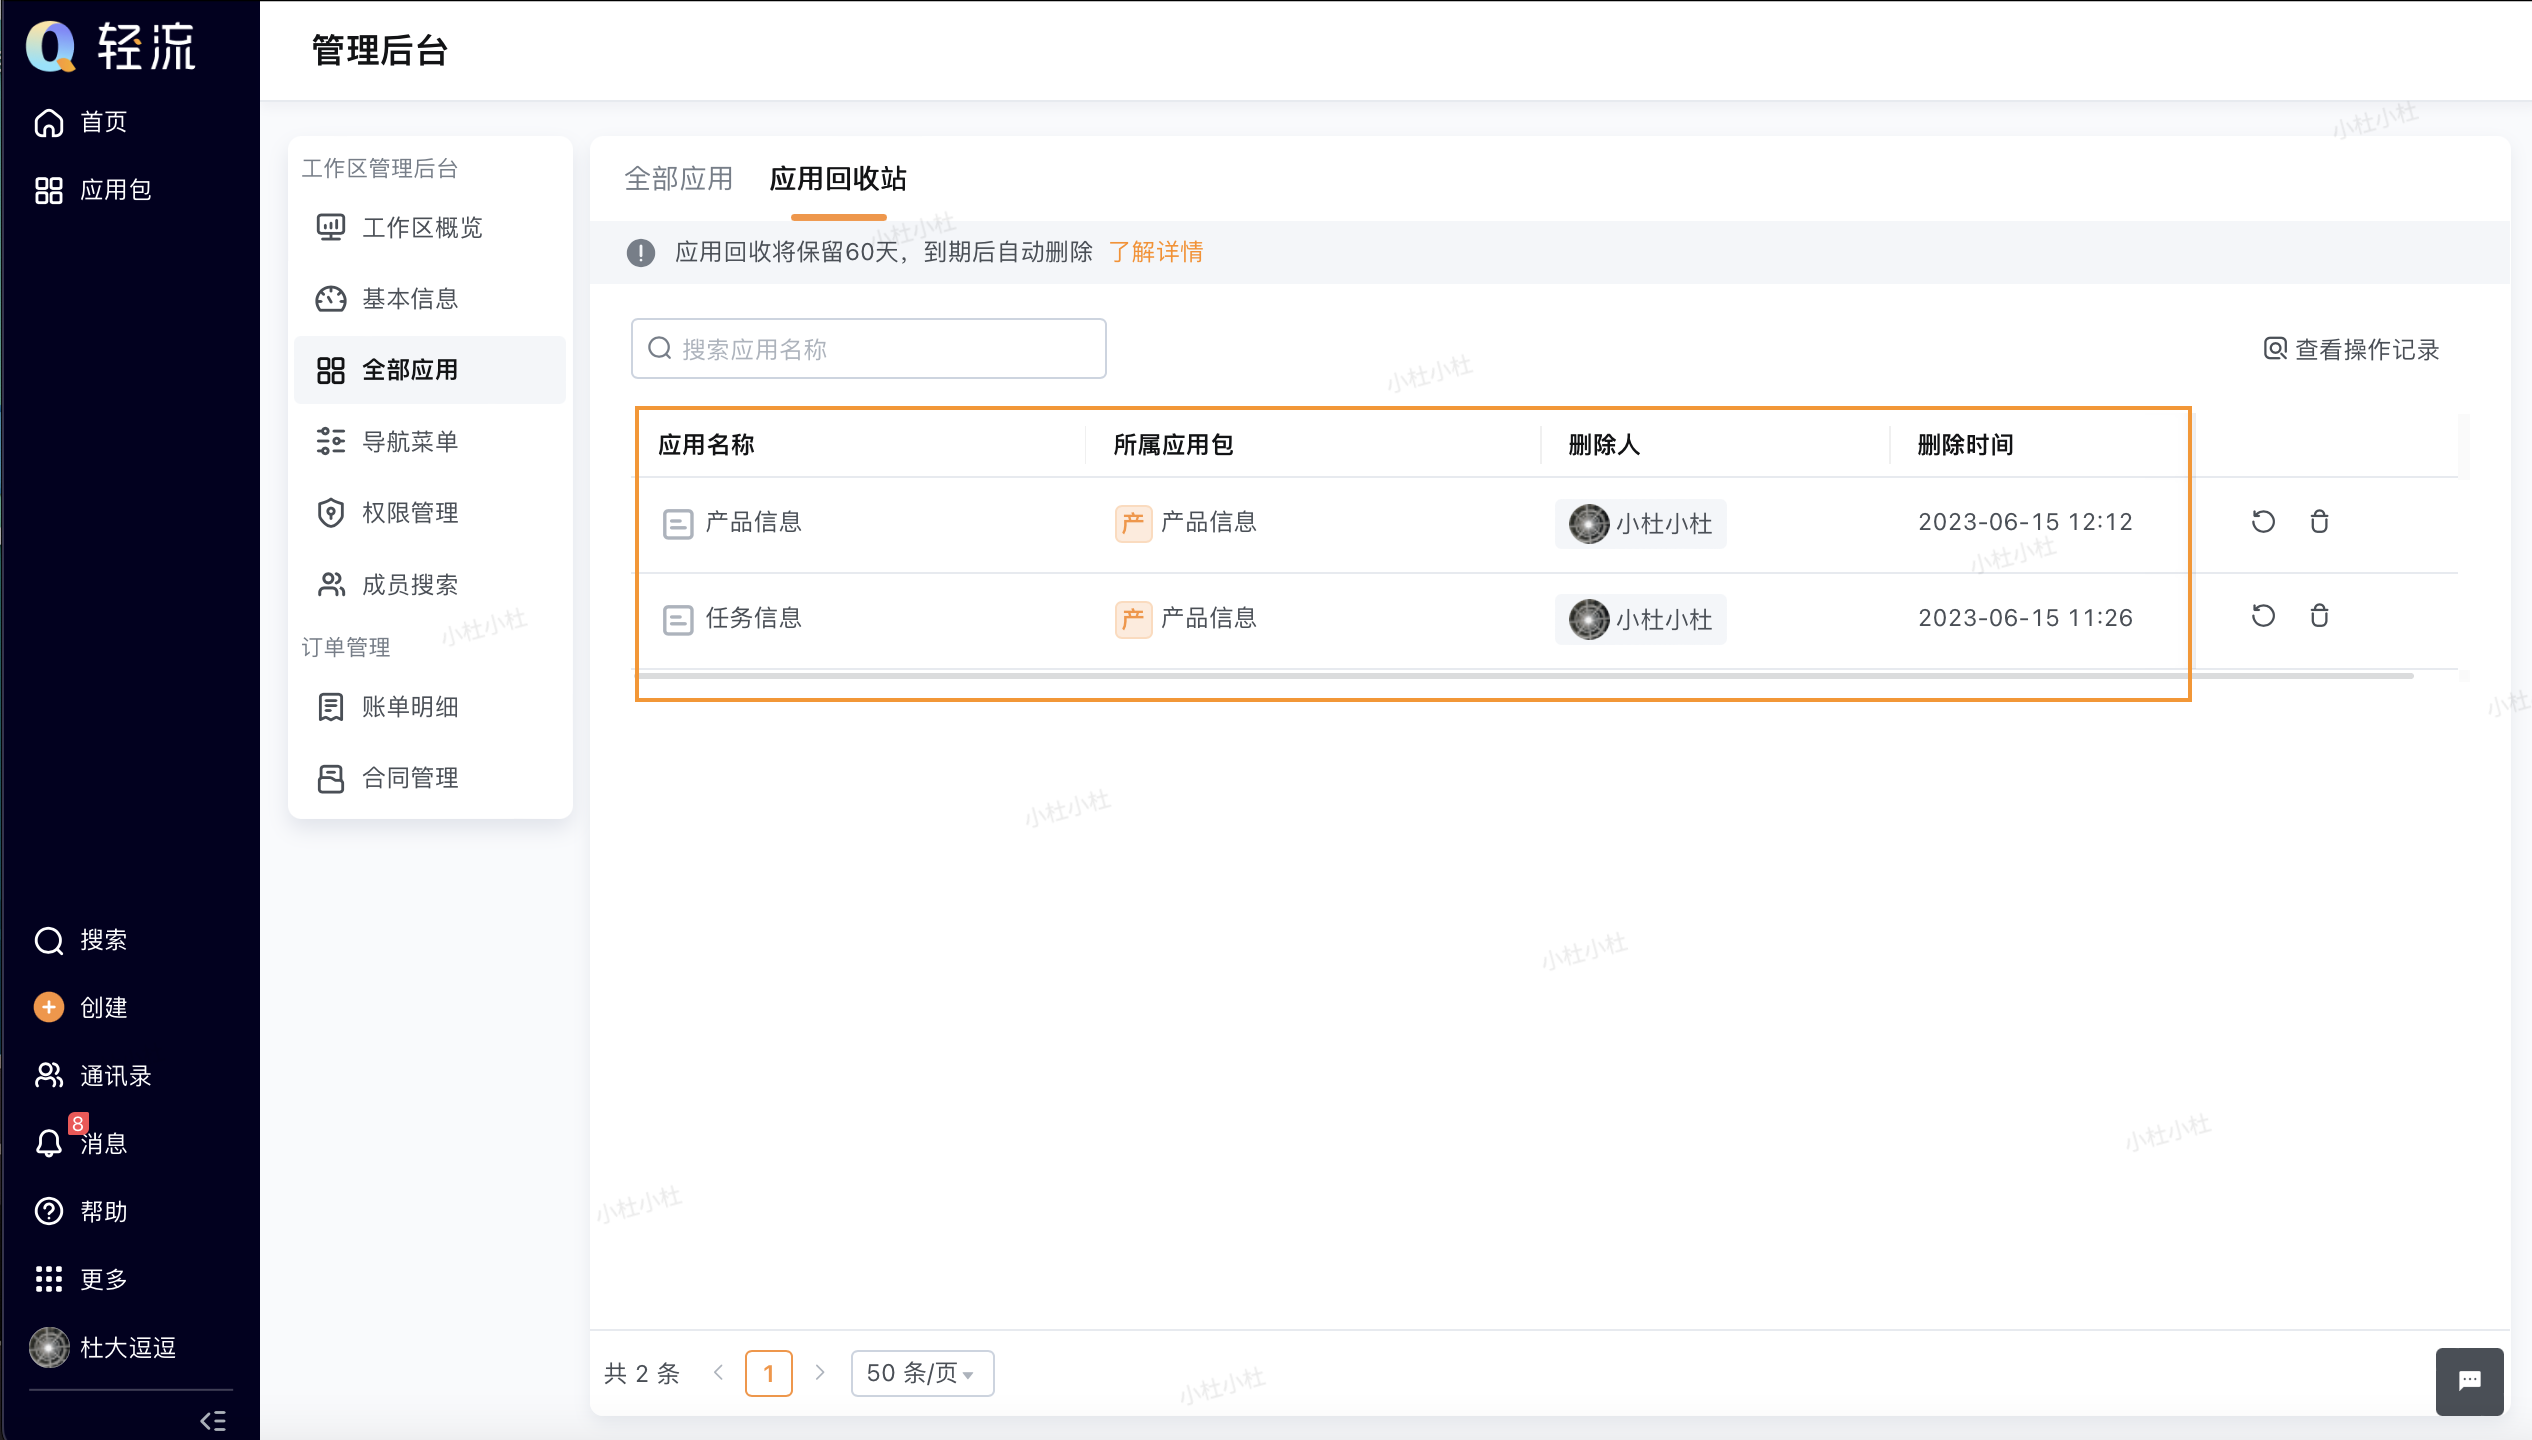2532x1440 pixels.
Task: Click the 轻流 logo icon
Action: [50, 46]
